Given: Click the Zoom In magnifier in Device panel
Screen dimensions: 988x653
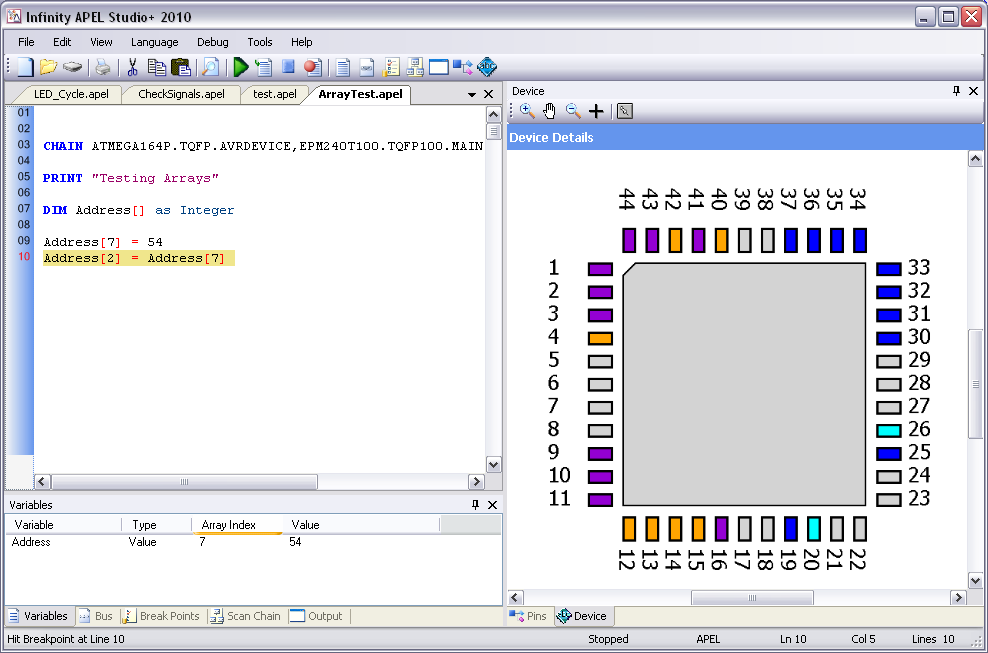Looking at the screenshot, I should tap(527, 111).
